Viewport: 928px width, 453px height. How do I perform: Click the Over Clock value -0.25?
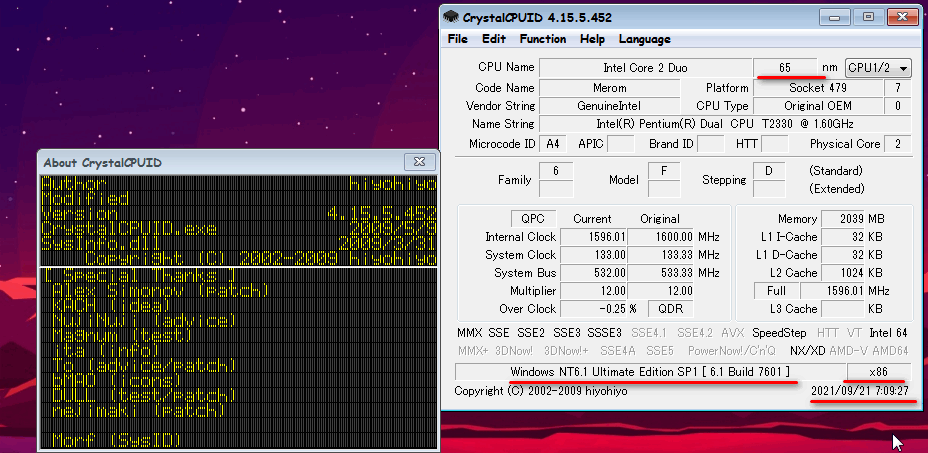click(593, 309)
